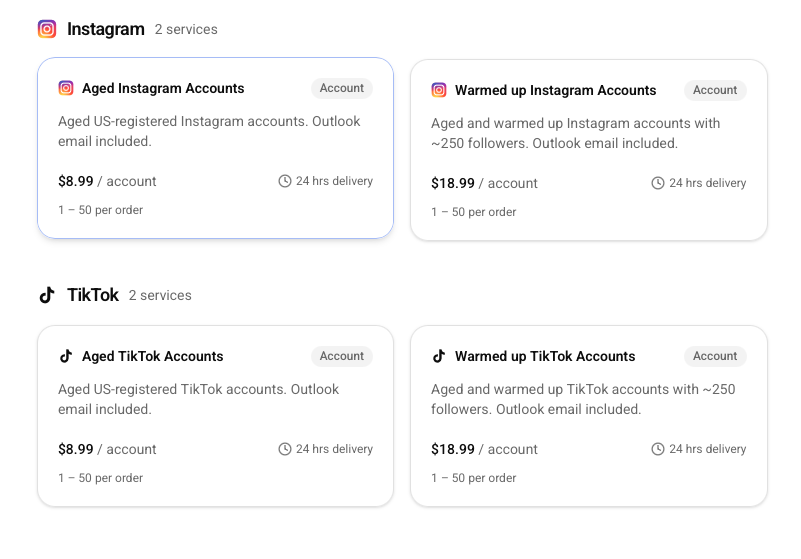801x559 pixels.
Task: Open the Warmed up TikTok Accounts title
Action: 545,356
